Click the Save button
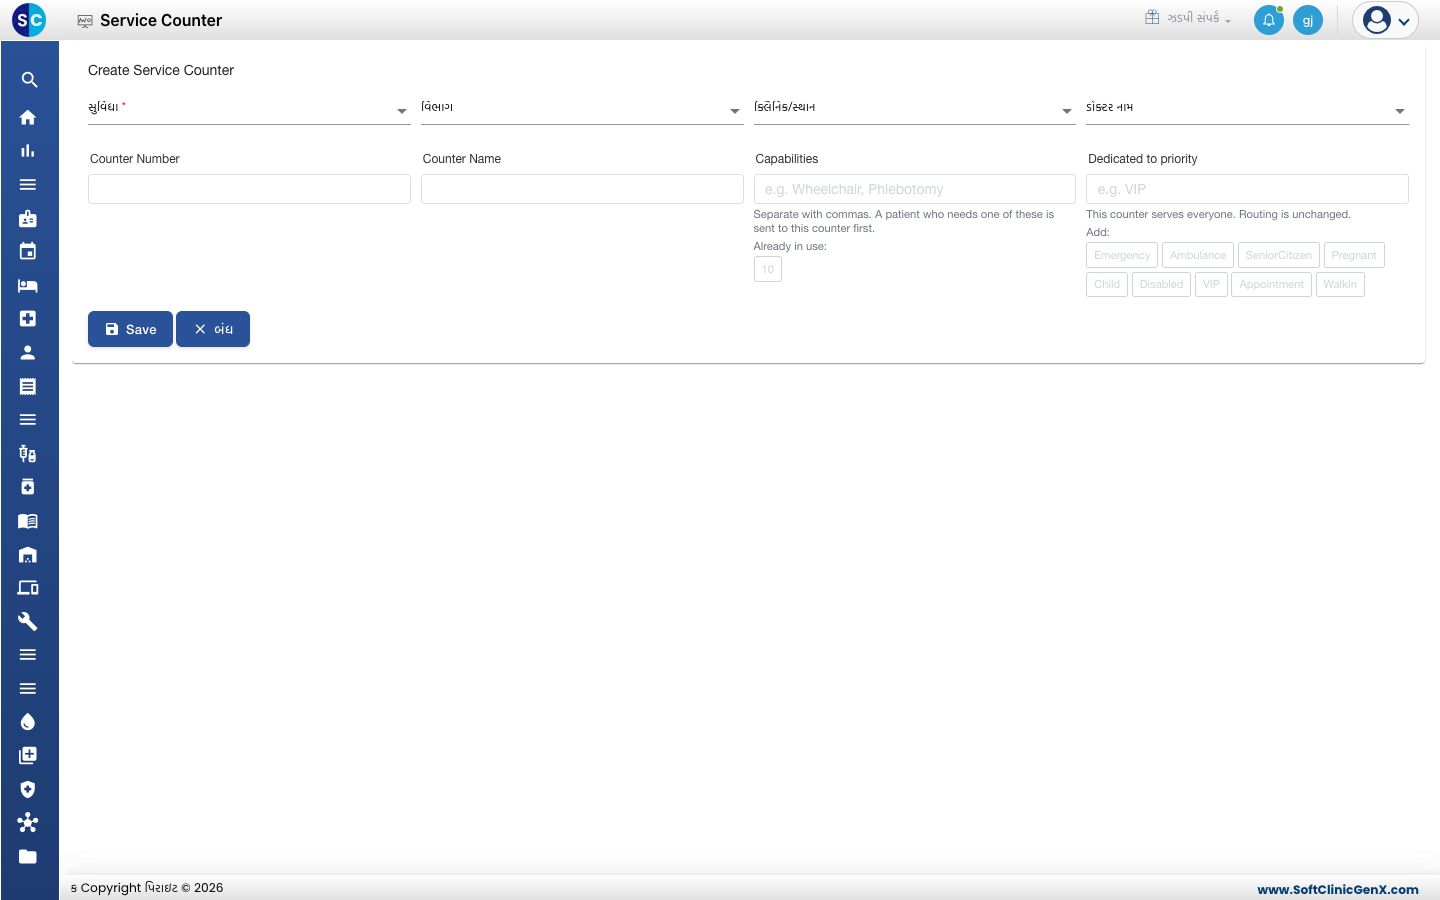Screen dimensions: 1440x900 pos(130,329)
